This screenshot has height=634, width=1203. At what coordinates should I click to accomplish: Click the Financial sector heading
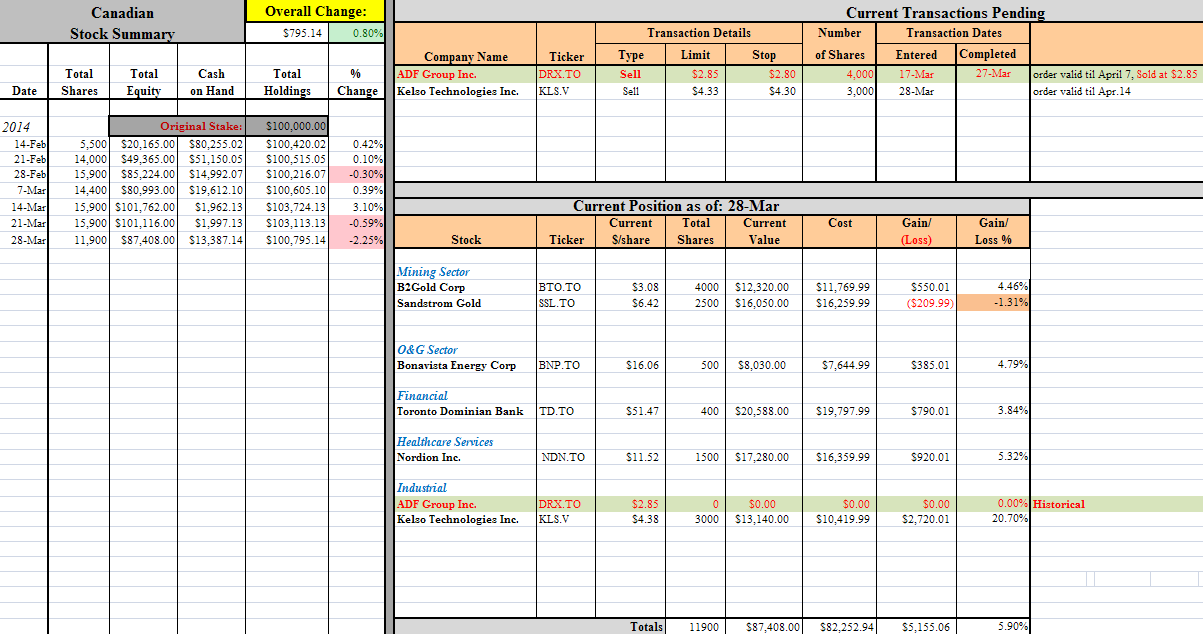[422, 396]
